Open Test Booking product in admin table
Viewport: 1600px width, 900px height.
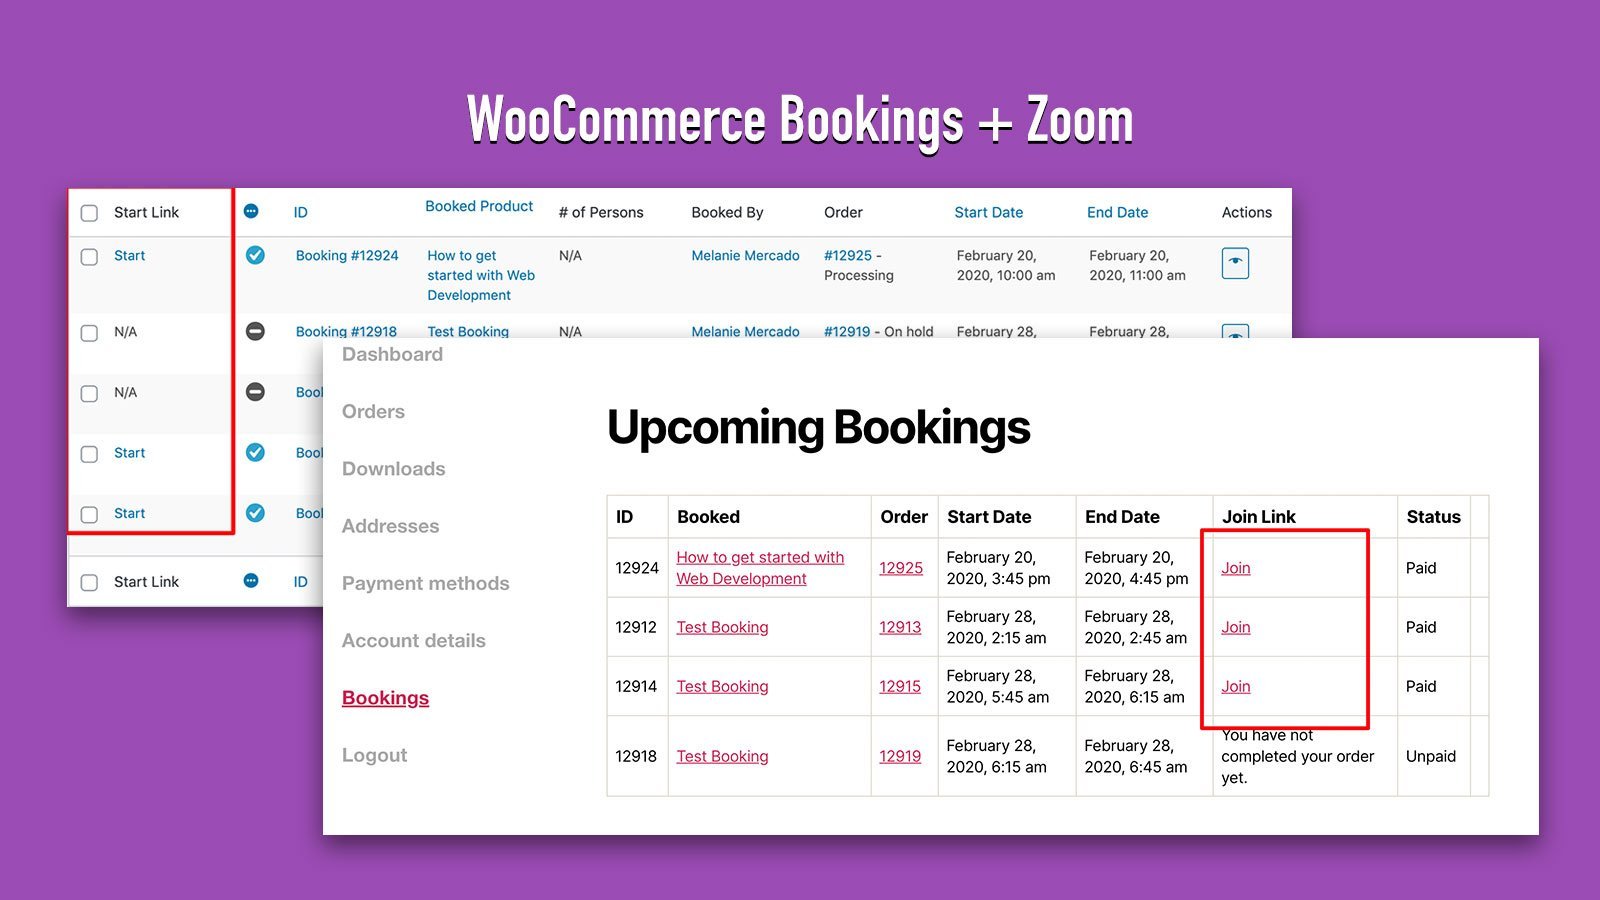468,331
